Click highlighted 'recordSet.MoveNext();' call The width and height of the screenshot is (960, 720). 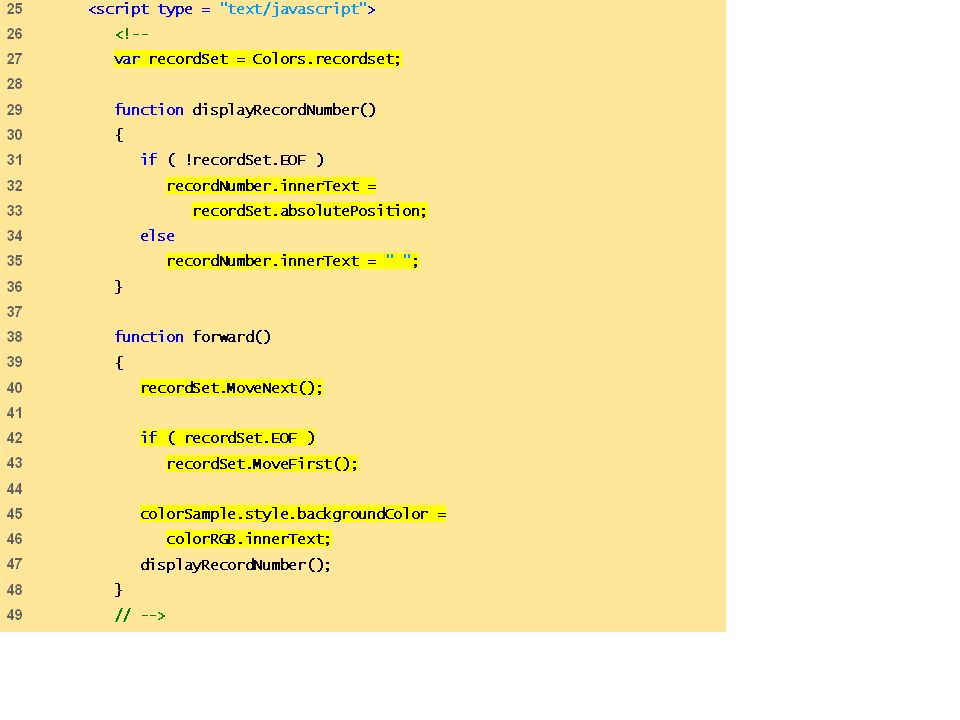pos(231,388)
